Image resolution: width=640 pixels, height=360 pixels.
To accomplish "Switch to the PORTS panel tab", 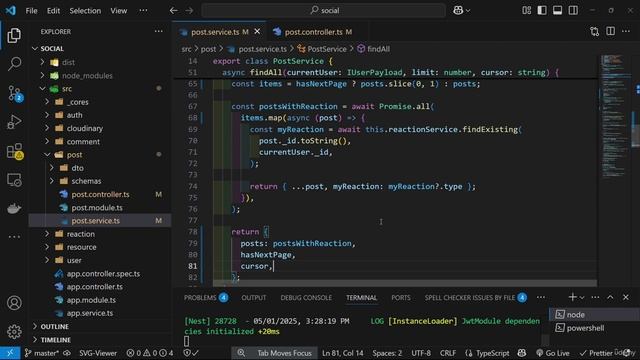I will 401,298.
